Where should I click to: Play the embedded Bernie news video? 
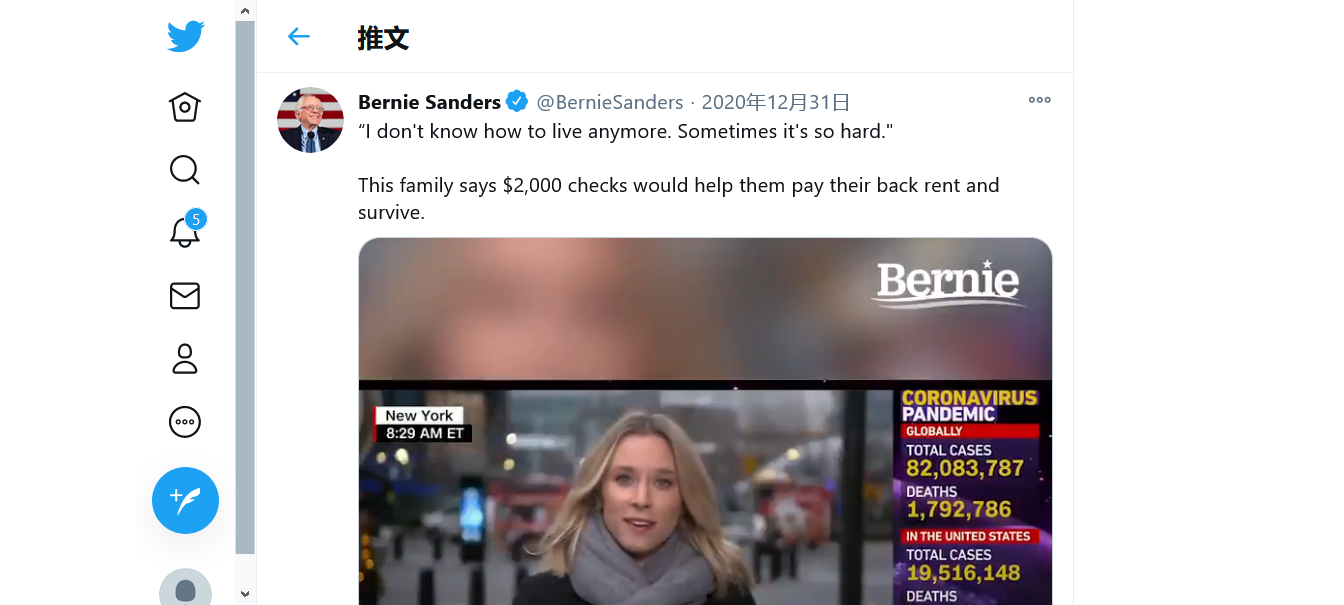(x=705, y=421)
